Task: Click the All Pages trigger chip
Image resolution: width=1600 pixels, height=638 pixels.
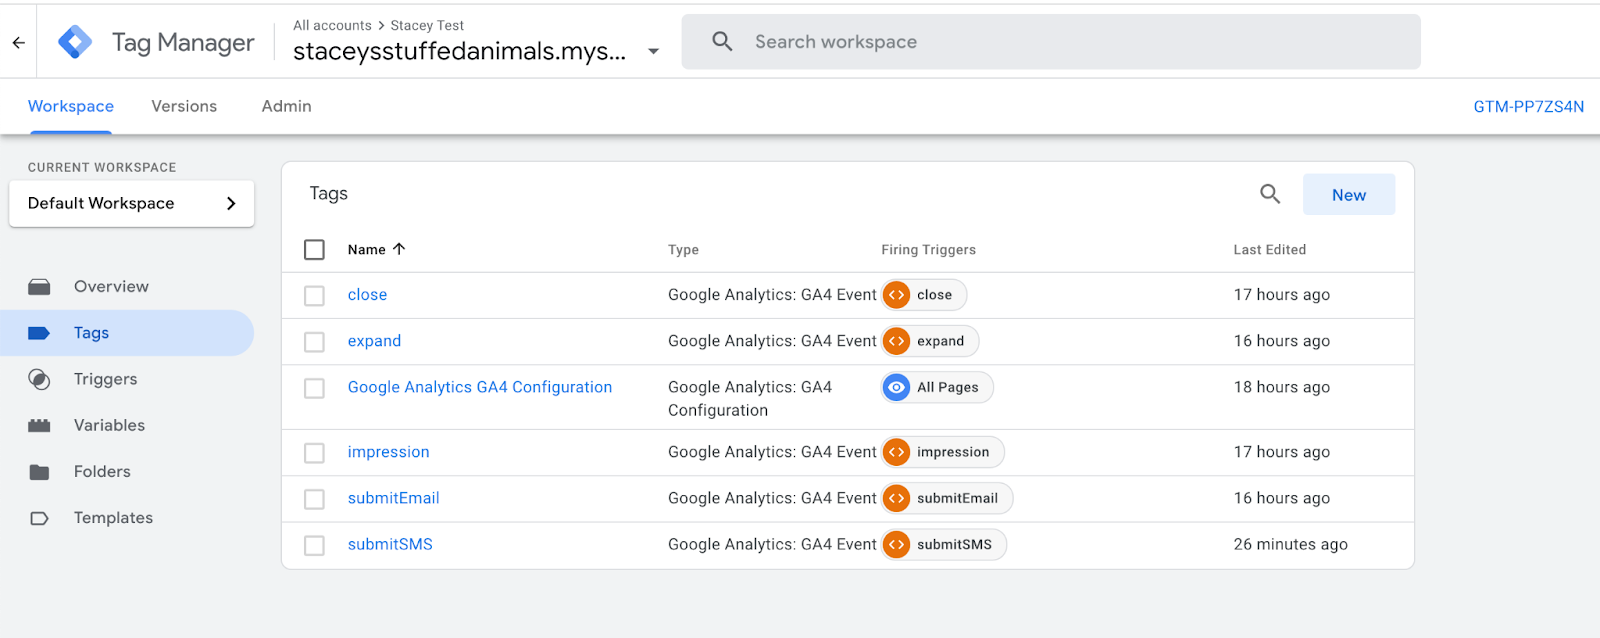Action: tap(937, 387)
